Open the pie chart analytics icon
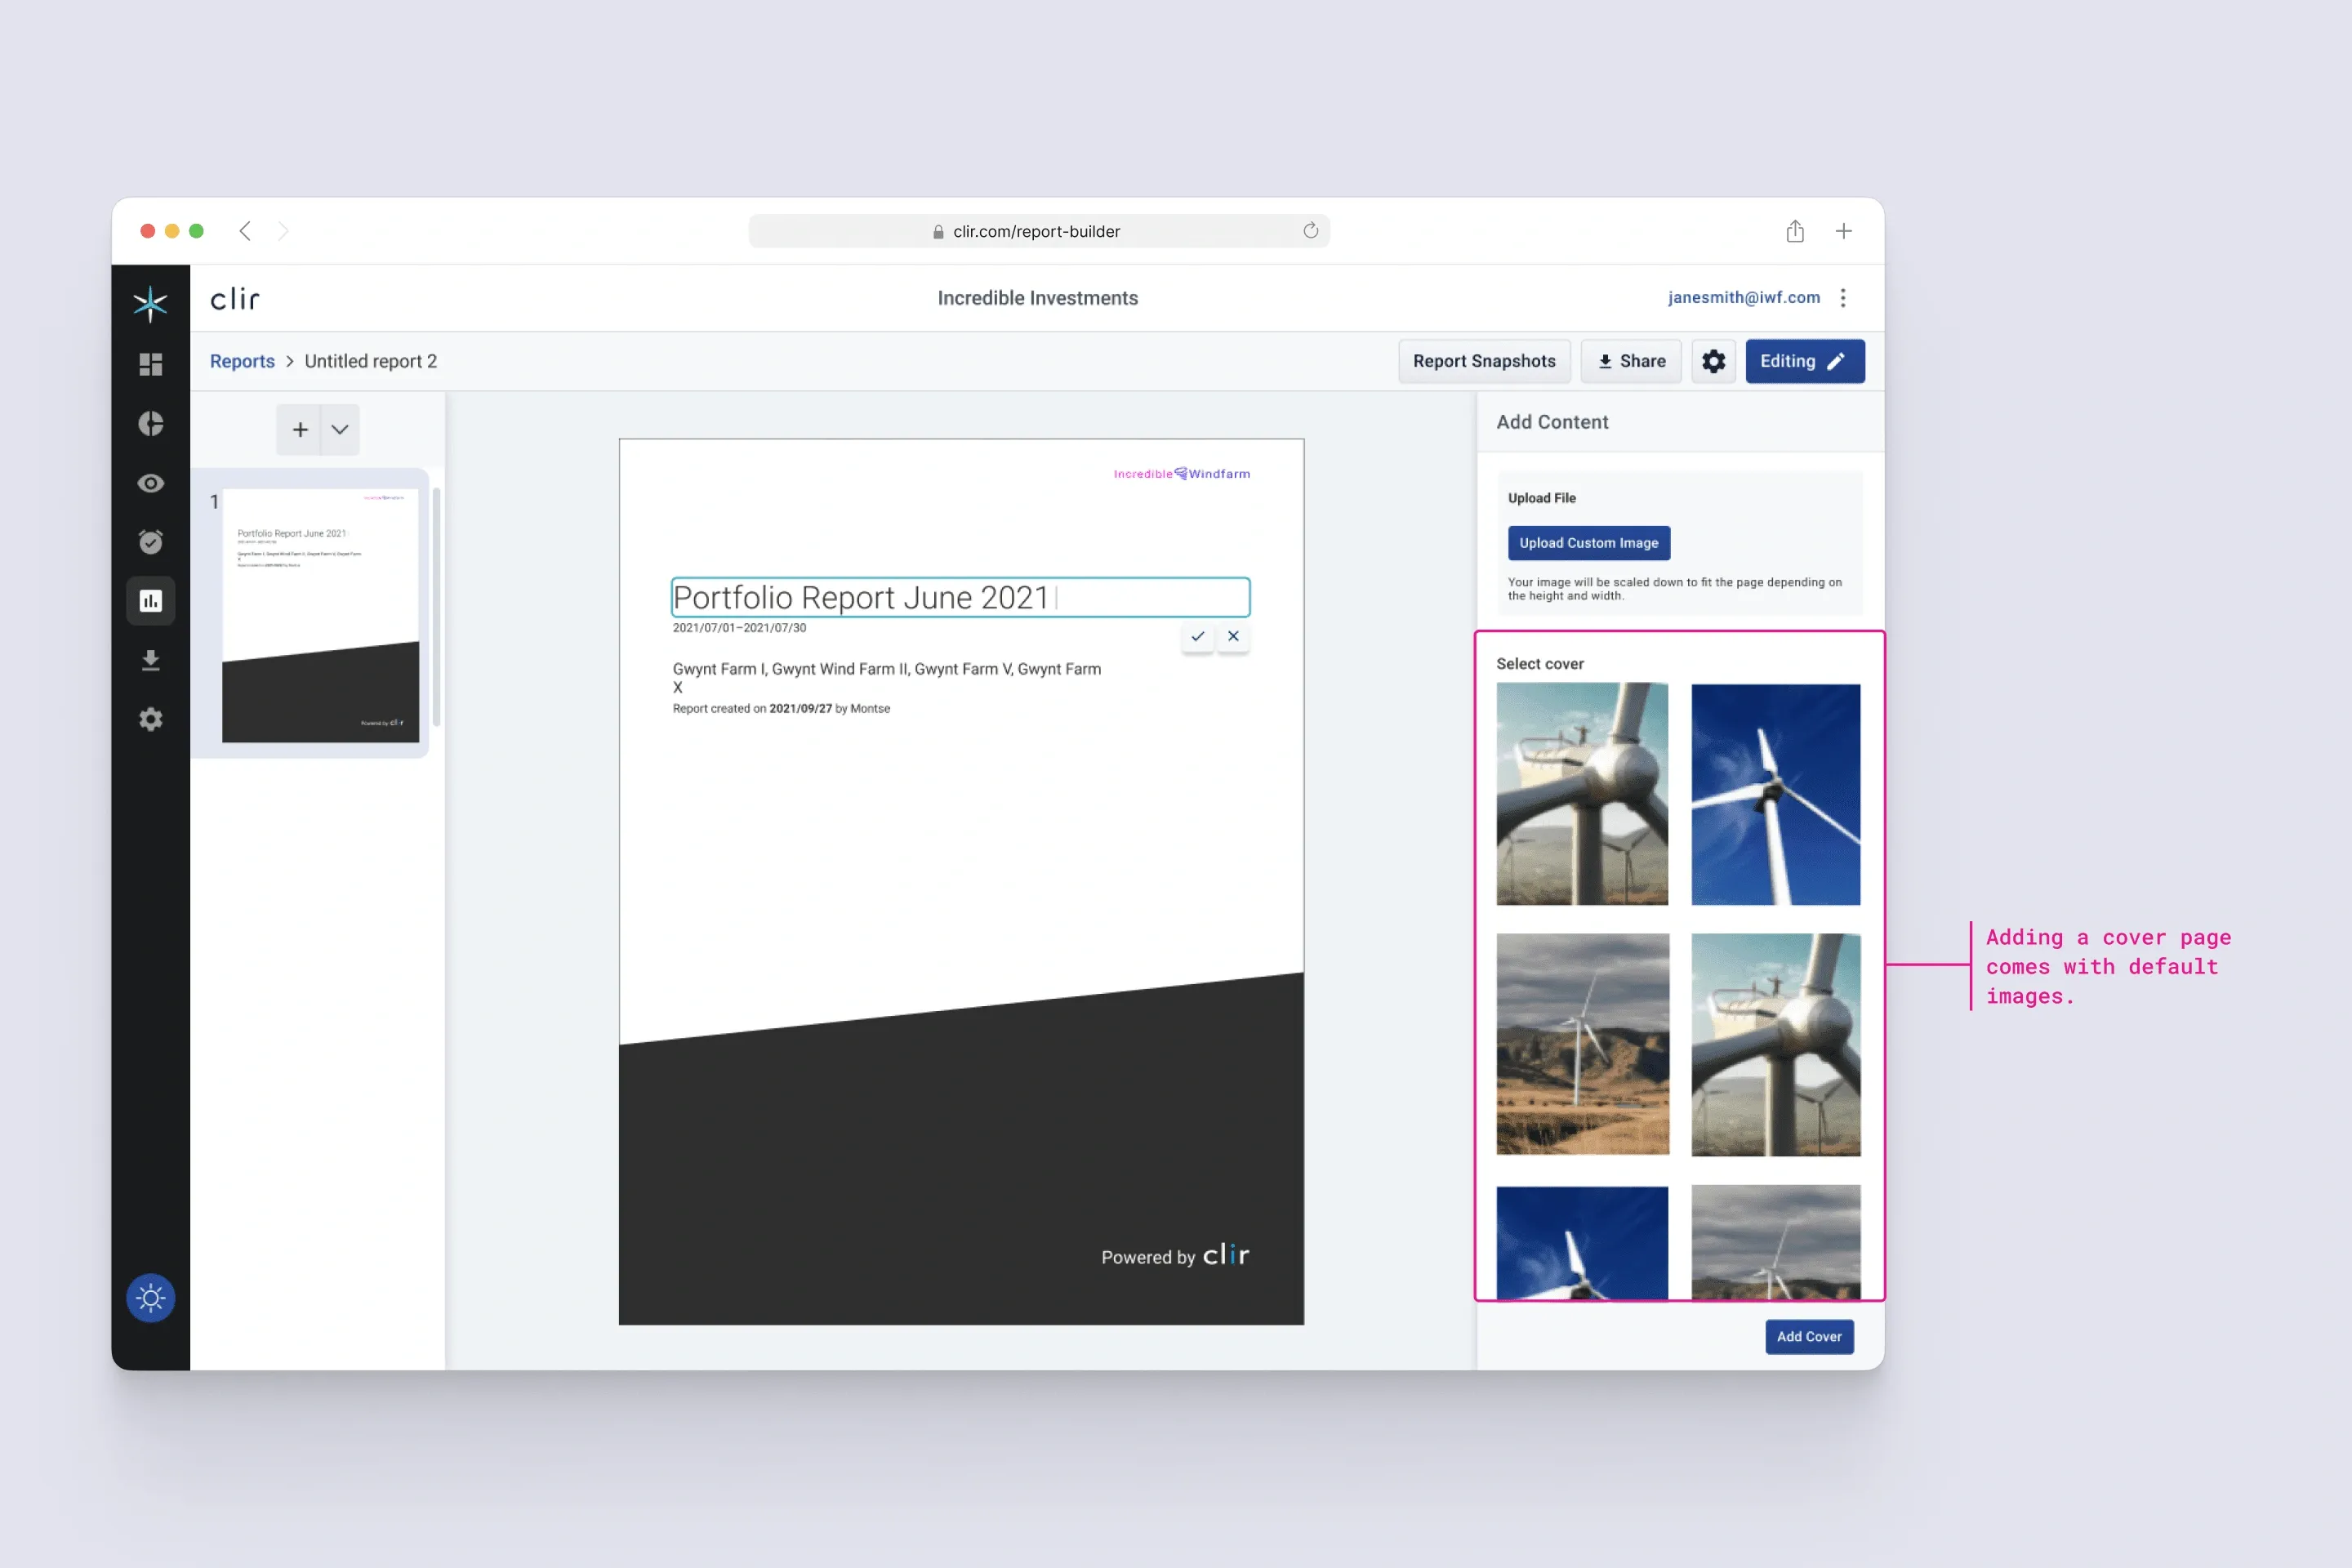Viewport: 2352px width, 1568px height. point(150,423)
